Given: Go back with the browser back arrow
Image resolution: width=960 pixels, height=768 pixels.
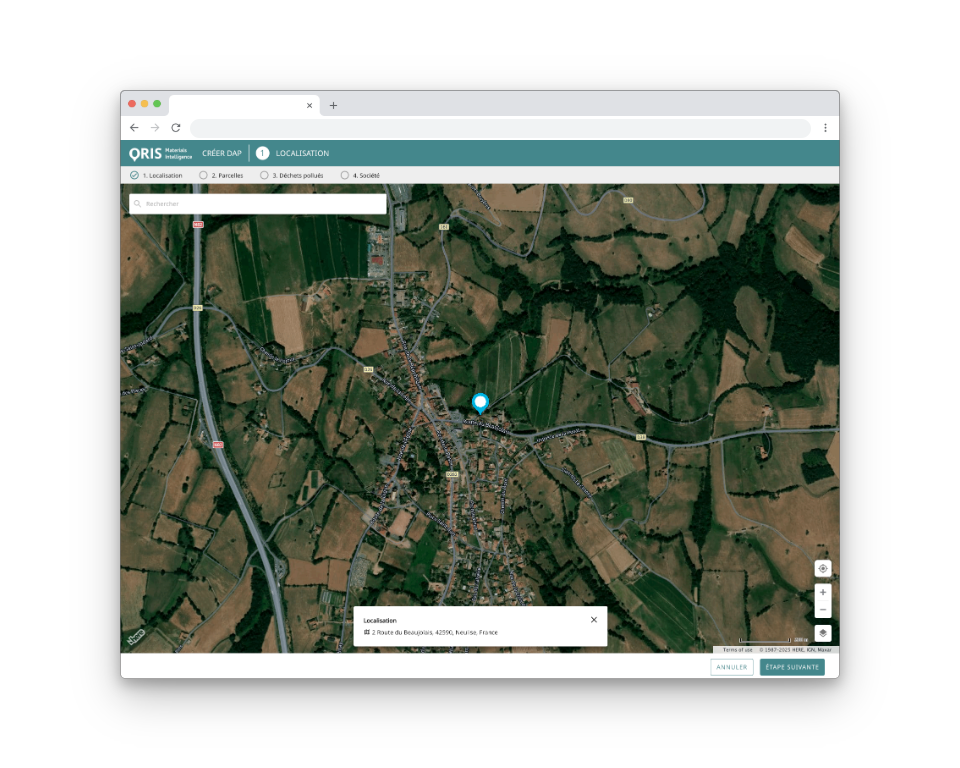Looking at the screenshot, I should pyautogui.click(x=134, y=128).
